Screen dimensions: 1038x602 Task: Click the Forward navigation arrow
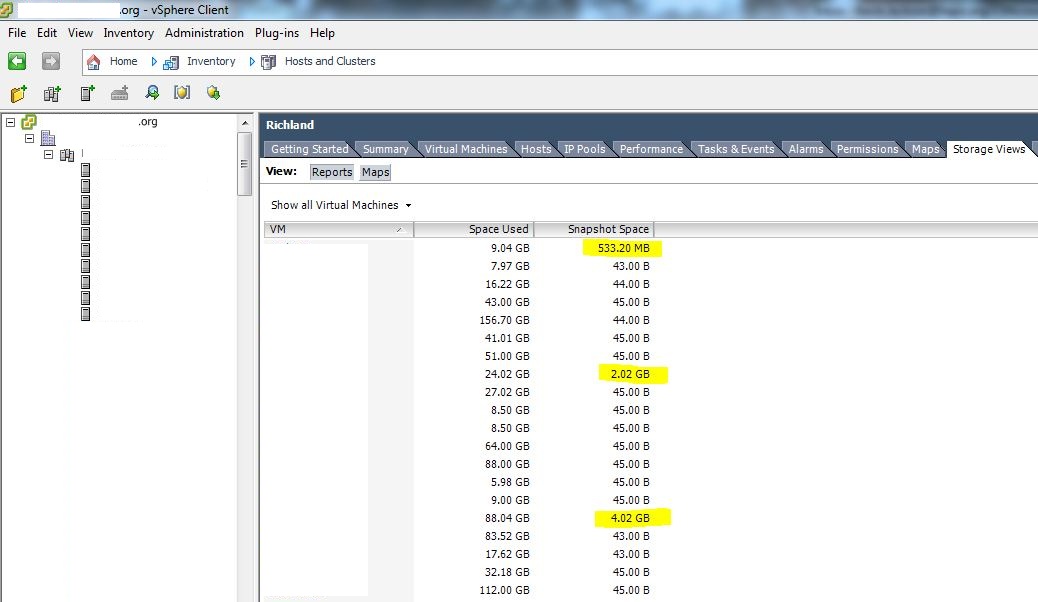tap(48, 61)
